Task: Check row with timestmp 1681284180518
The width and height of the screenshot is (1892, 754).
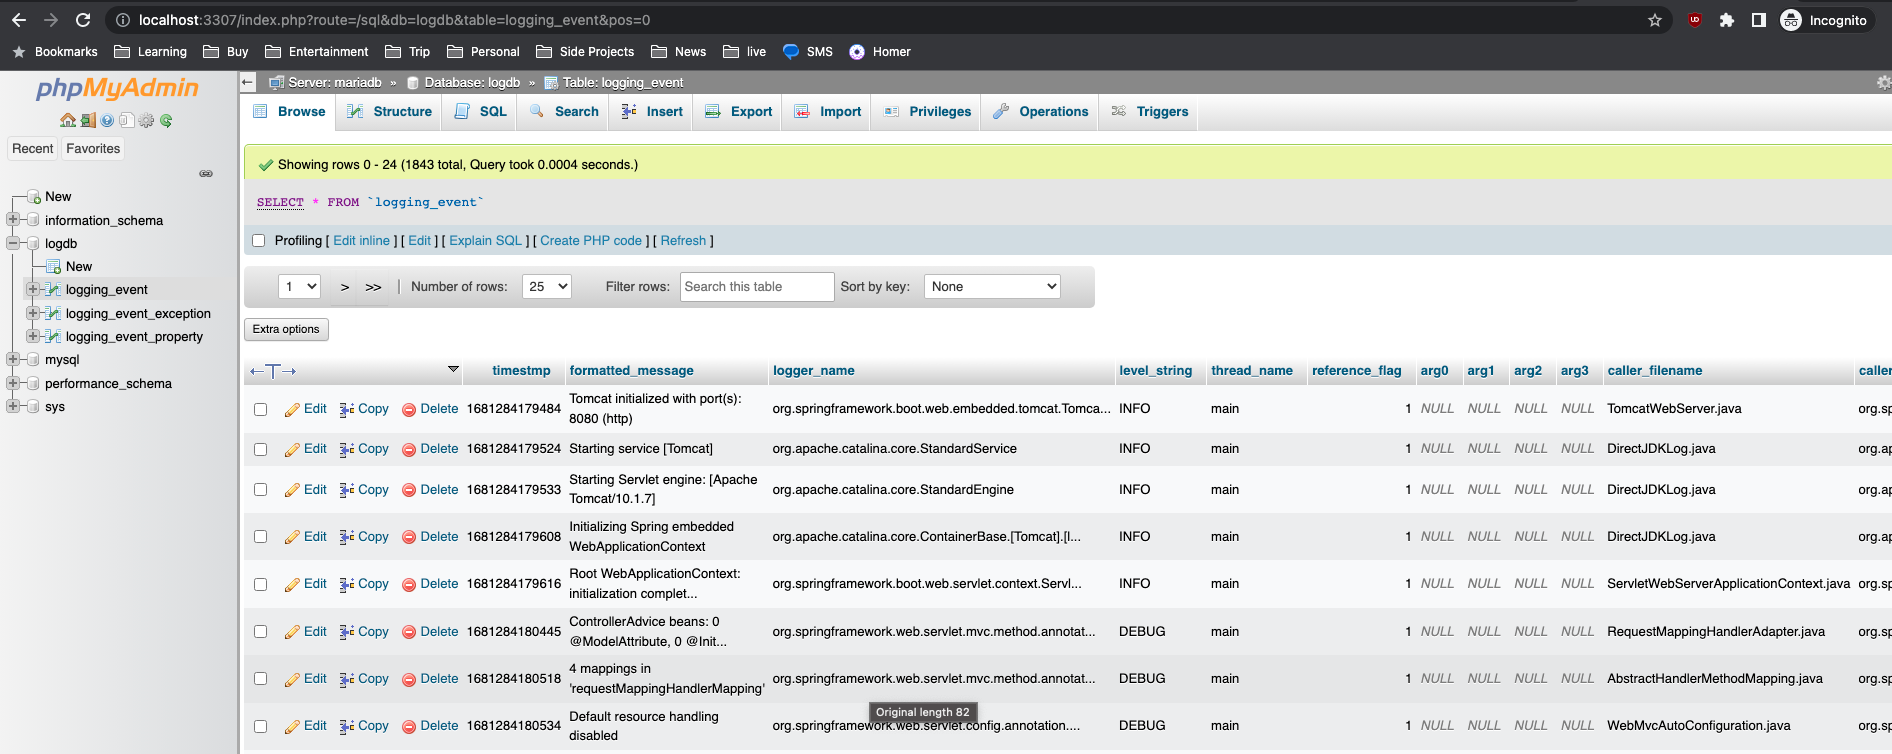Action: (260, 679)
